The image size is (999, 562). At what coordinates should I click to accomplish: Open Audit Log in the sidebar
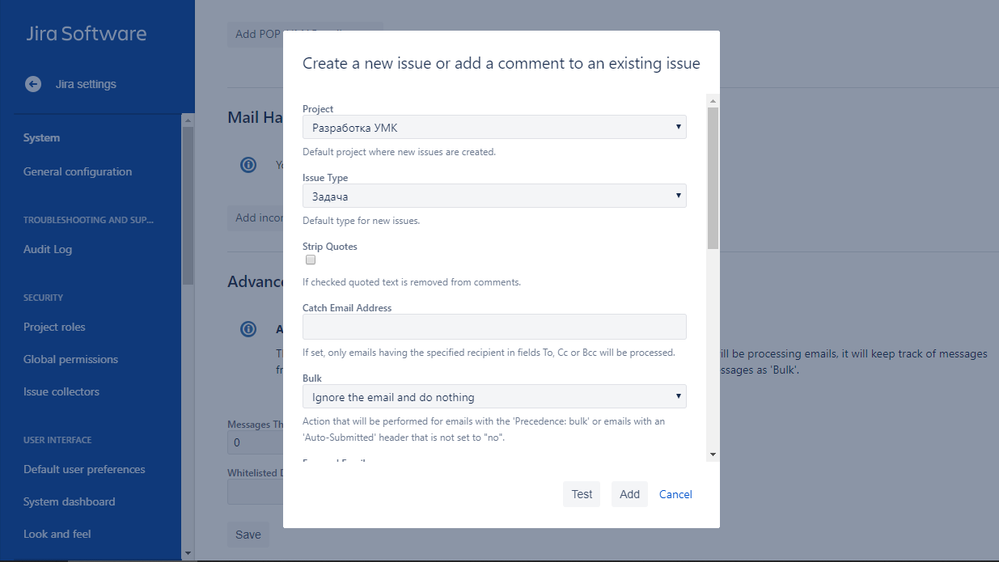[48, 249]
